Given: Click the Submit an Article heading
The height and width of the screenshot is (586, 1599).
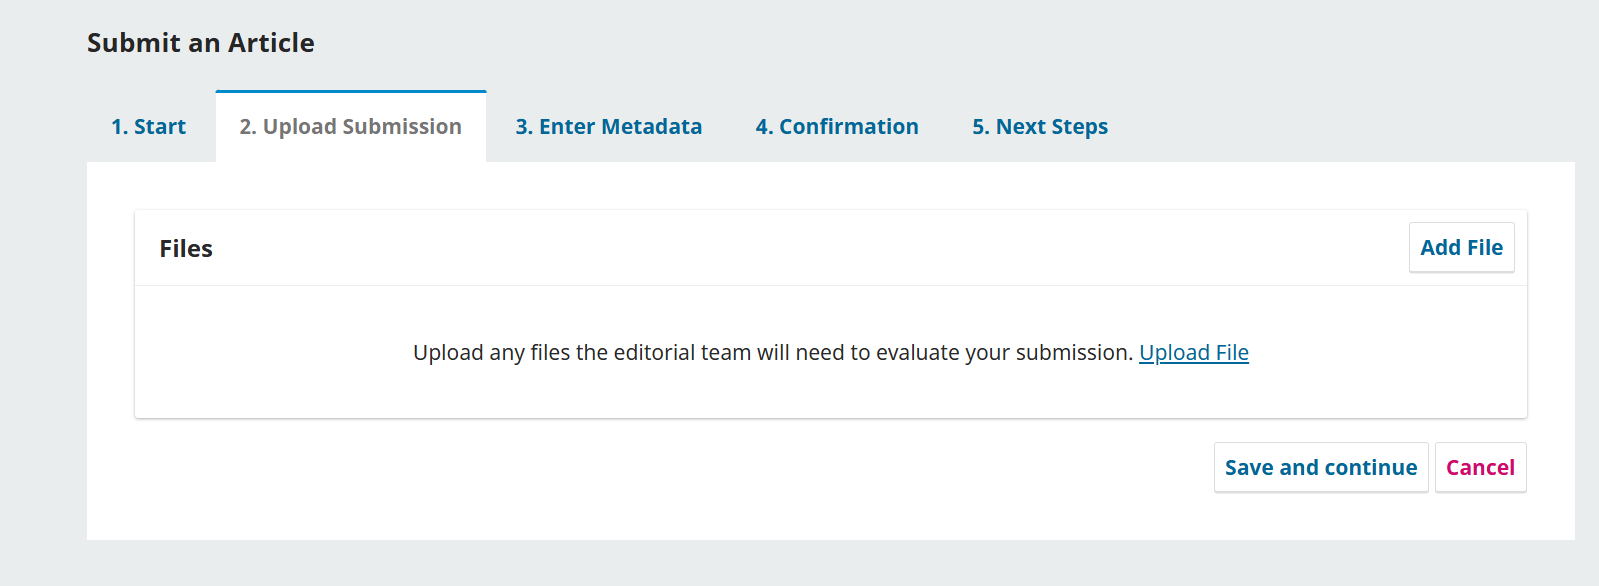Looking at the screenshot, I should [x=201, y=43].
